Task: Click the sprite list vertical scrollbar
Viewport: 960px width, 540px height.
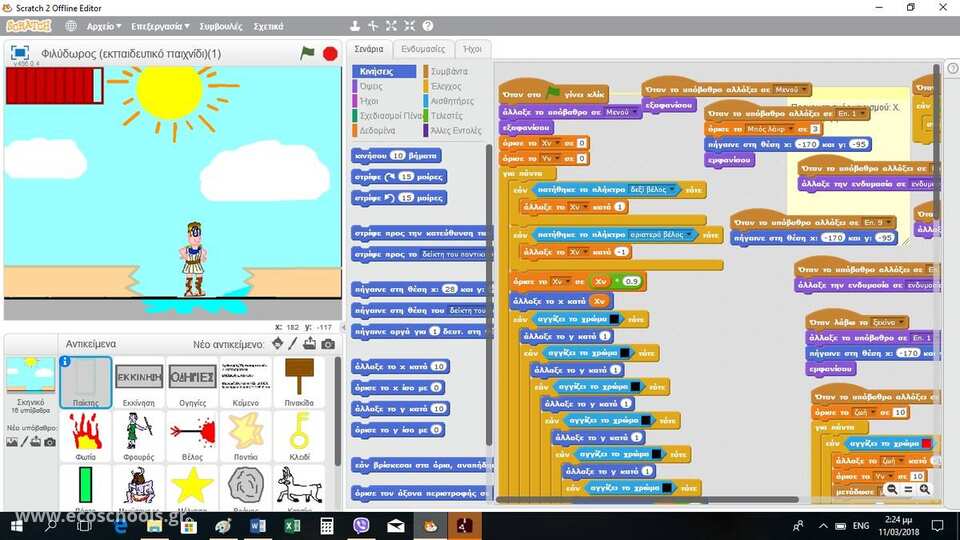Action: pyautogui.click(x=337, y=411)
